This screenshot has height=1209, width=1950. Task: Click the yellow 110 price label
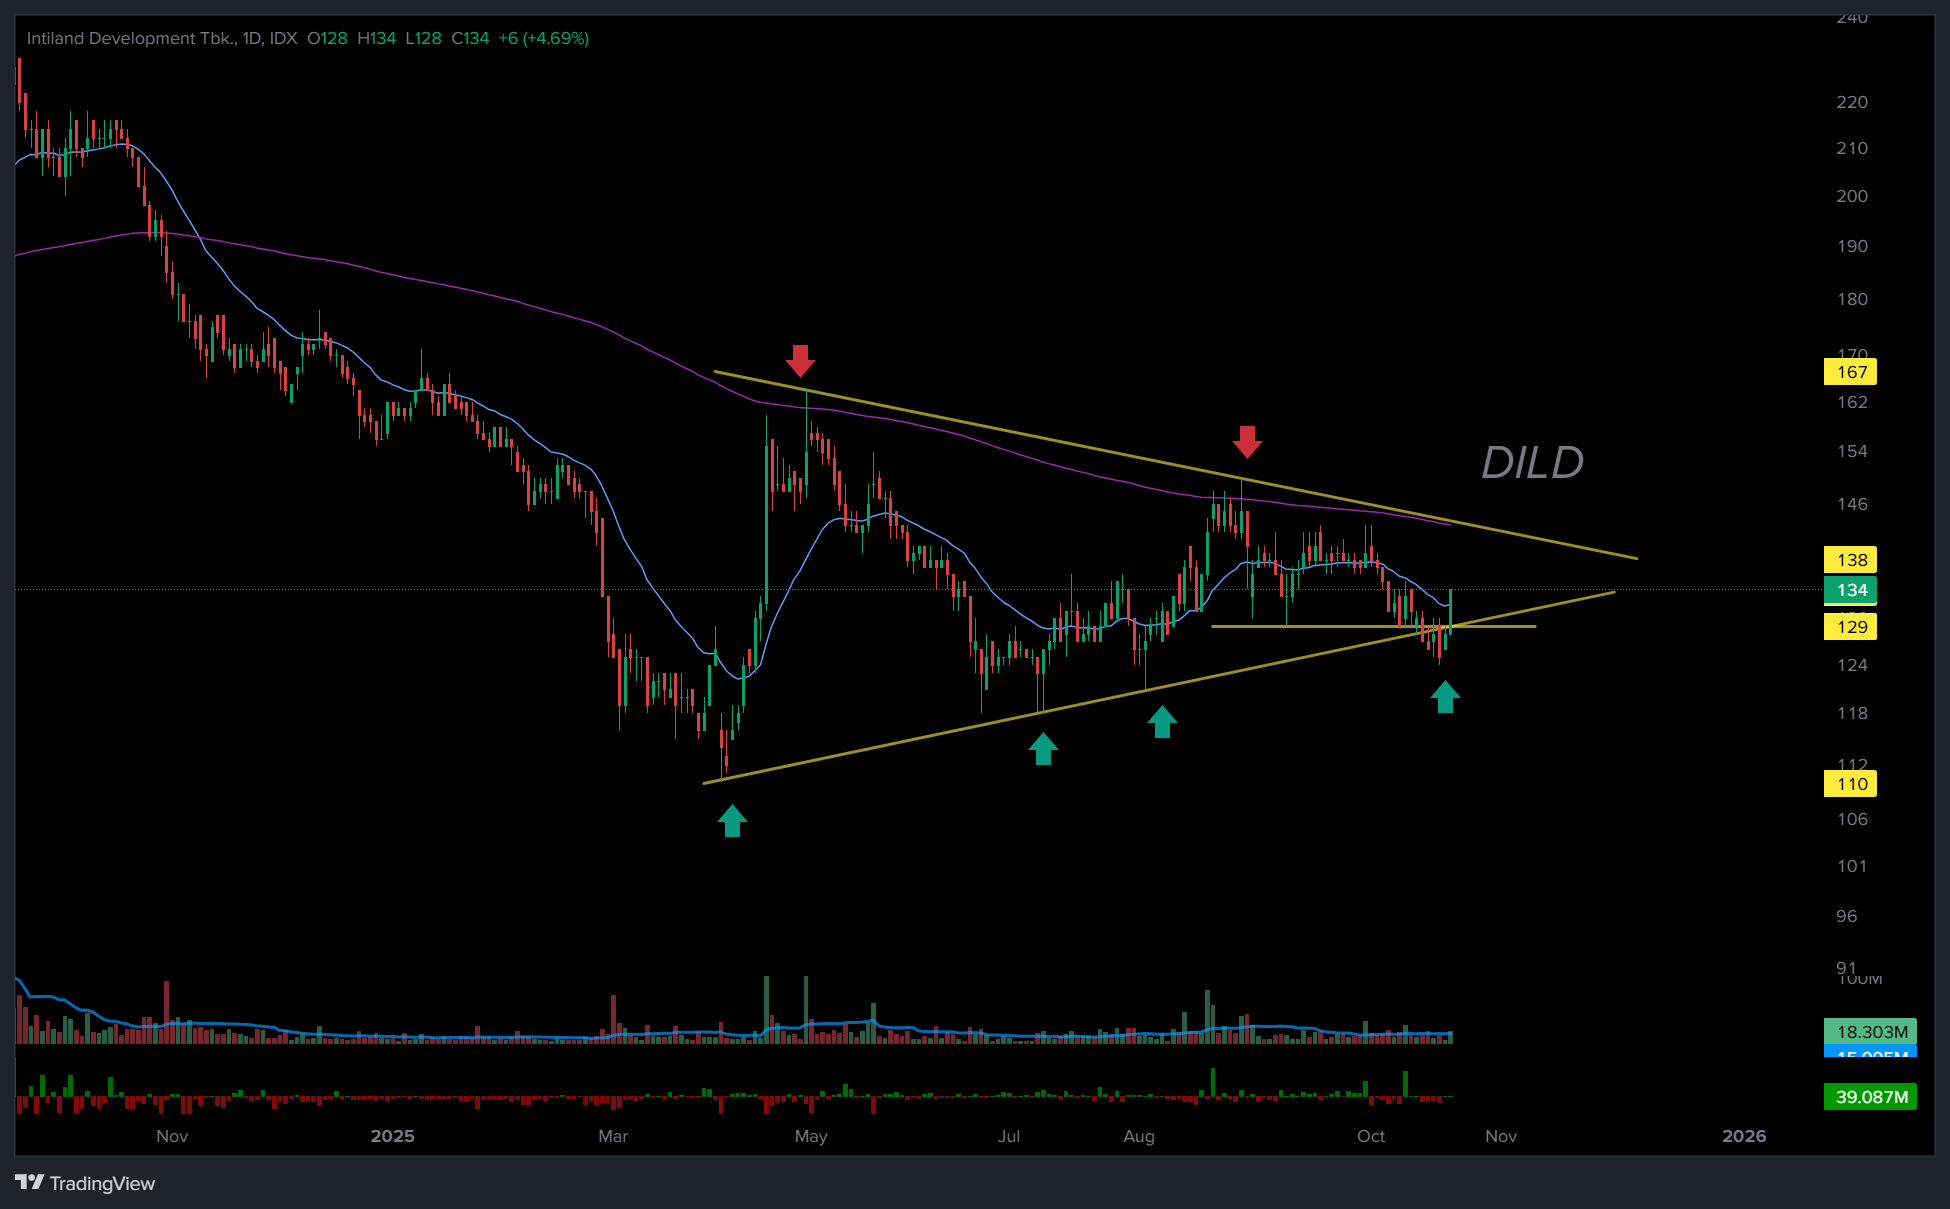(x=1851, y=784)
